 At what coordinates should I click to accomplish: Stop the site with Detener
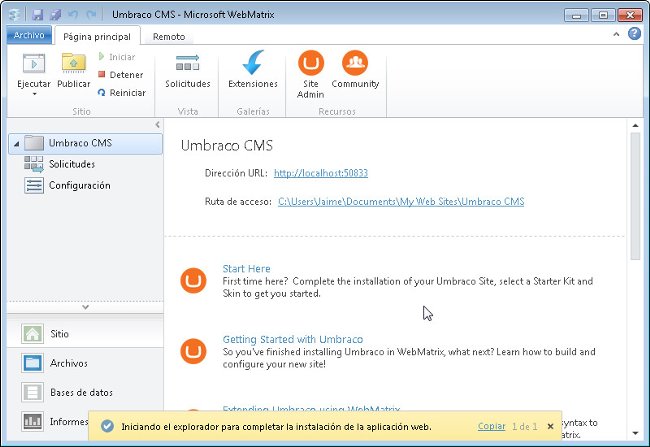121,75
